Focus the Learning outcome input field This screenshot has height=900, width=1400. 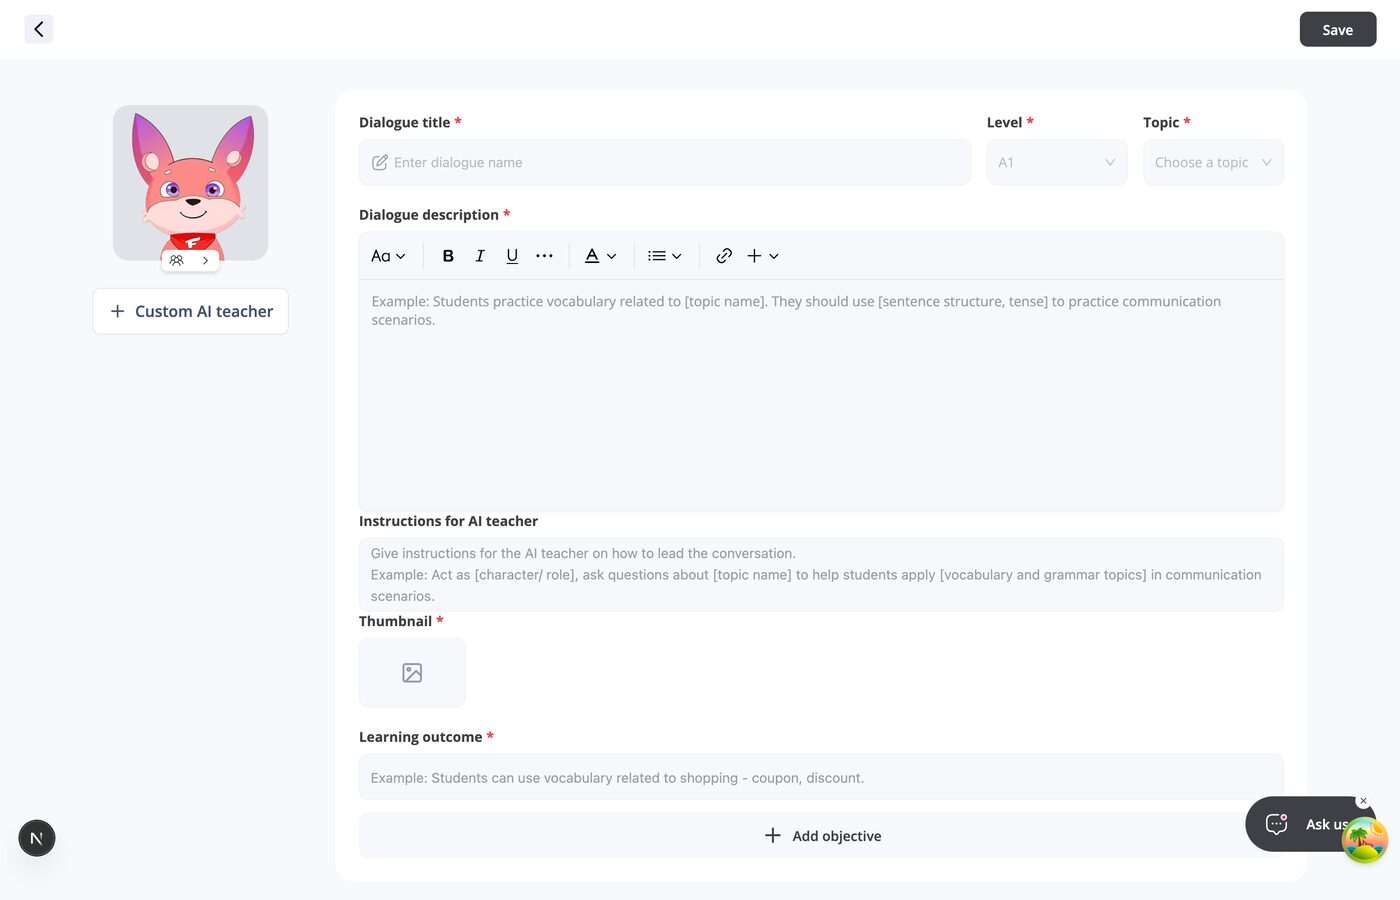coord(821,777)
